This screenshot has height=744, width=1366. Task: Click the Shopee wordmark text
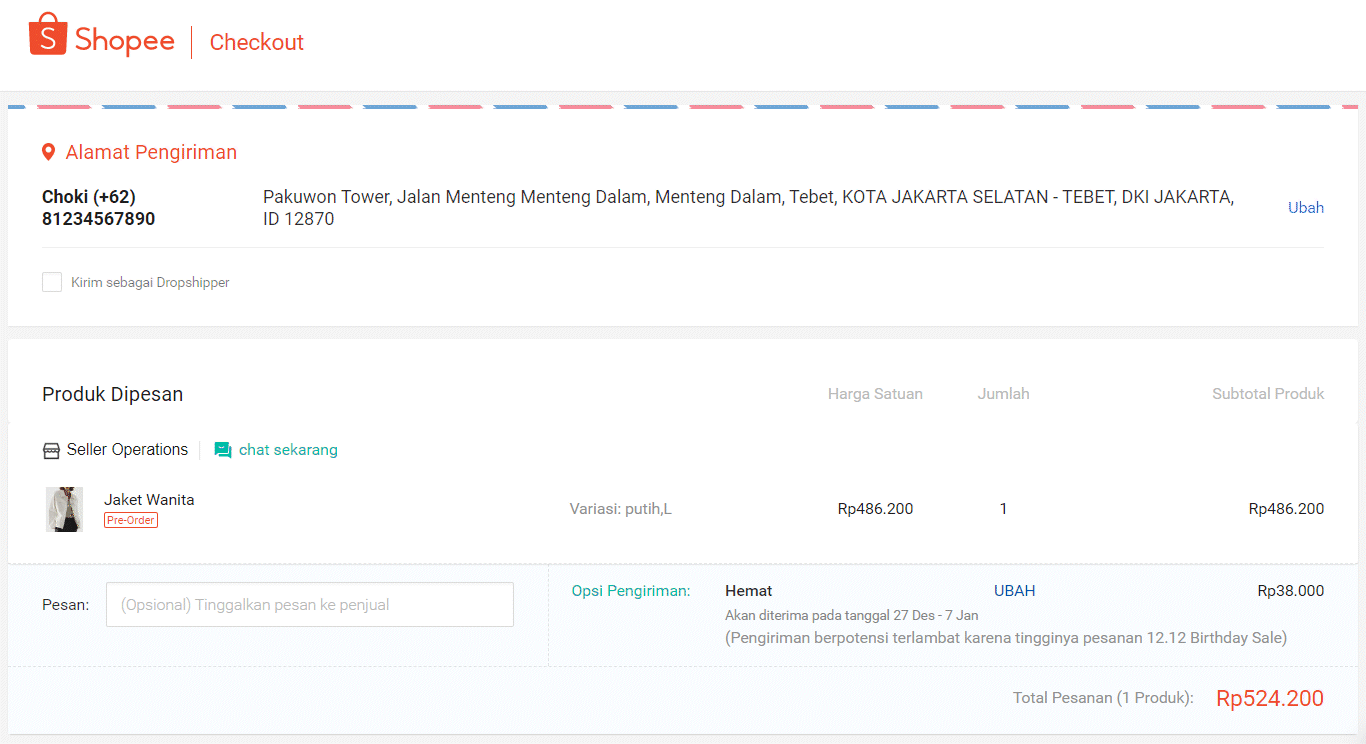coord(124,41)
